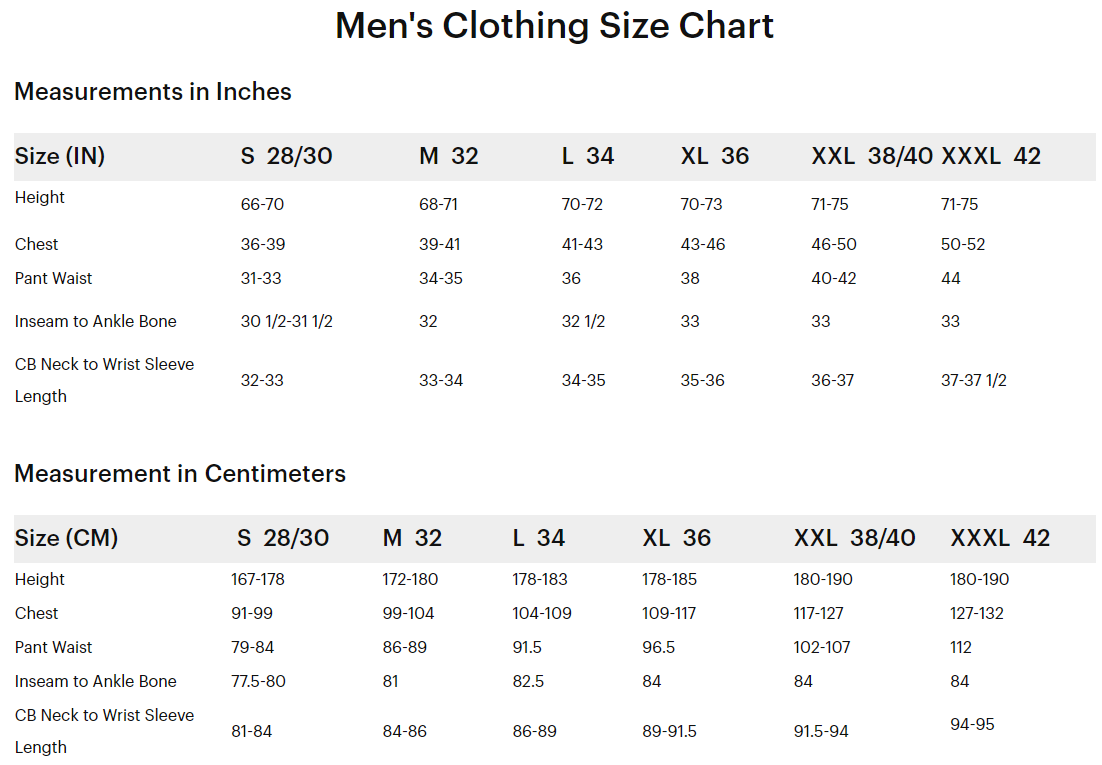Click the 40-42 pant waist value

(834, 278)
